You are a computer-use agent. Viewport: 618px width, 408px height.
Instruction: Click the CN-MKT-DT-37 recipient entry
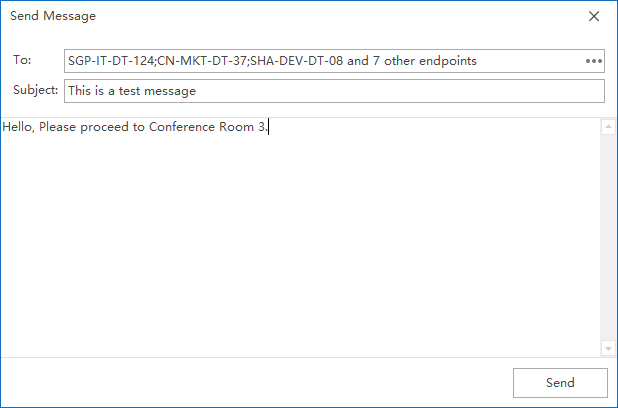(204, 61)
